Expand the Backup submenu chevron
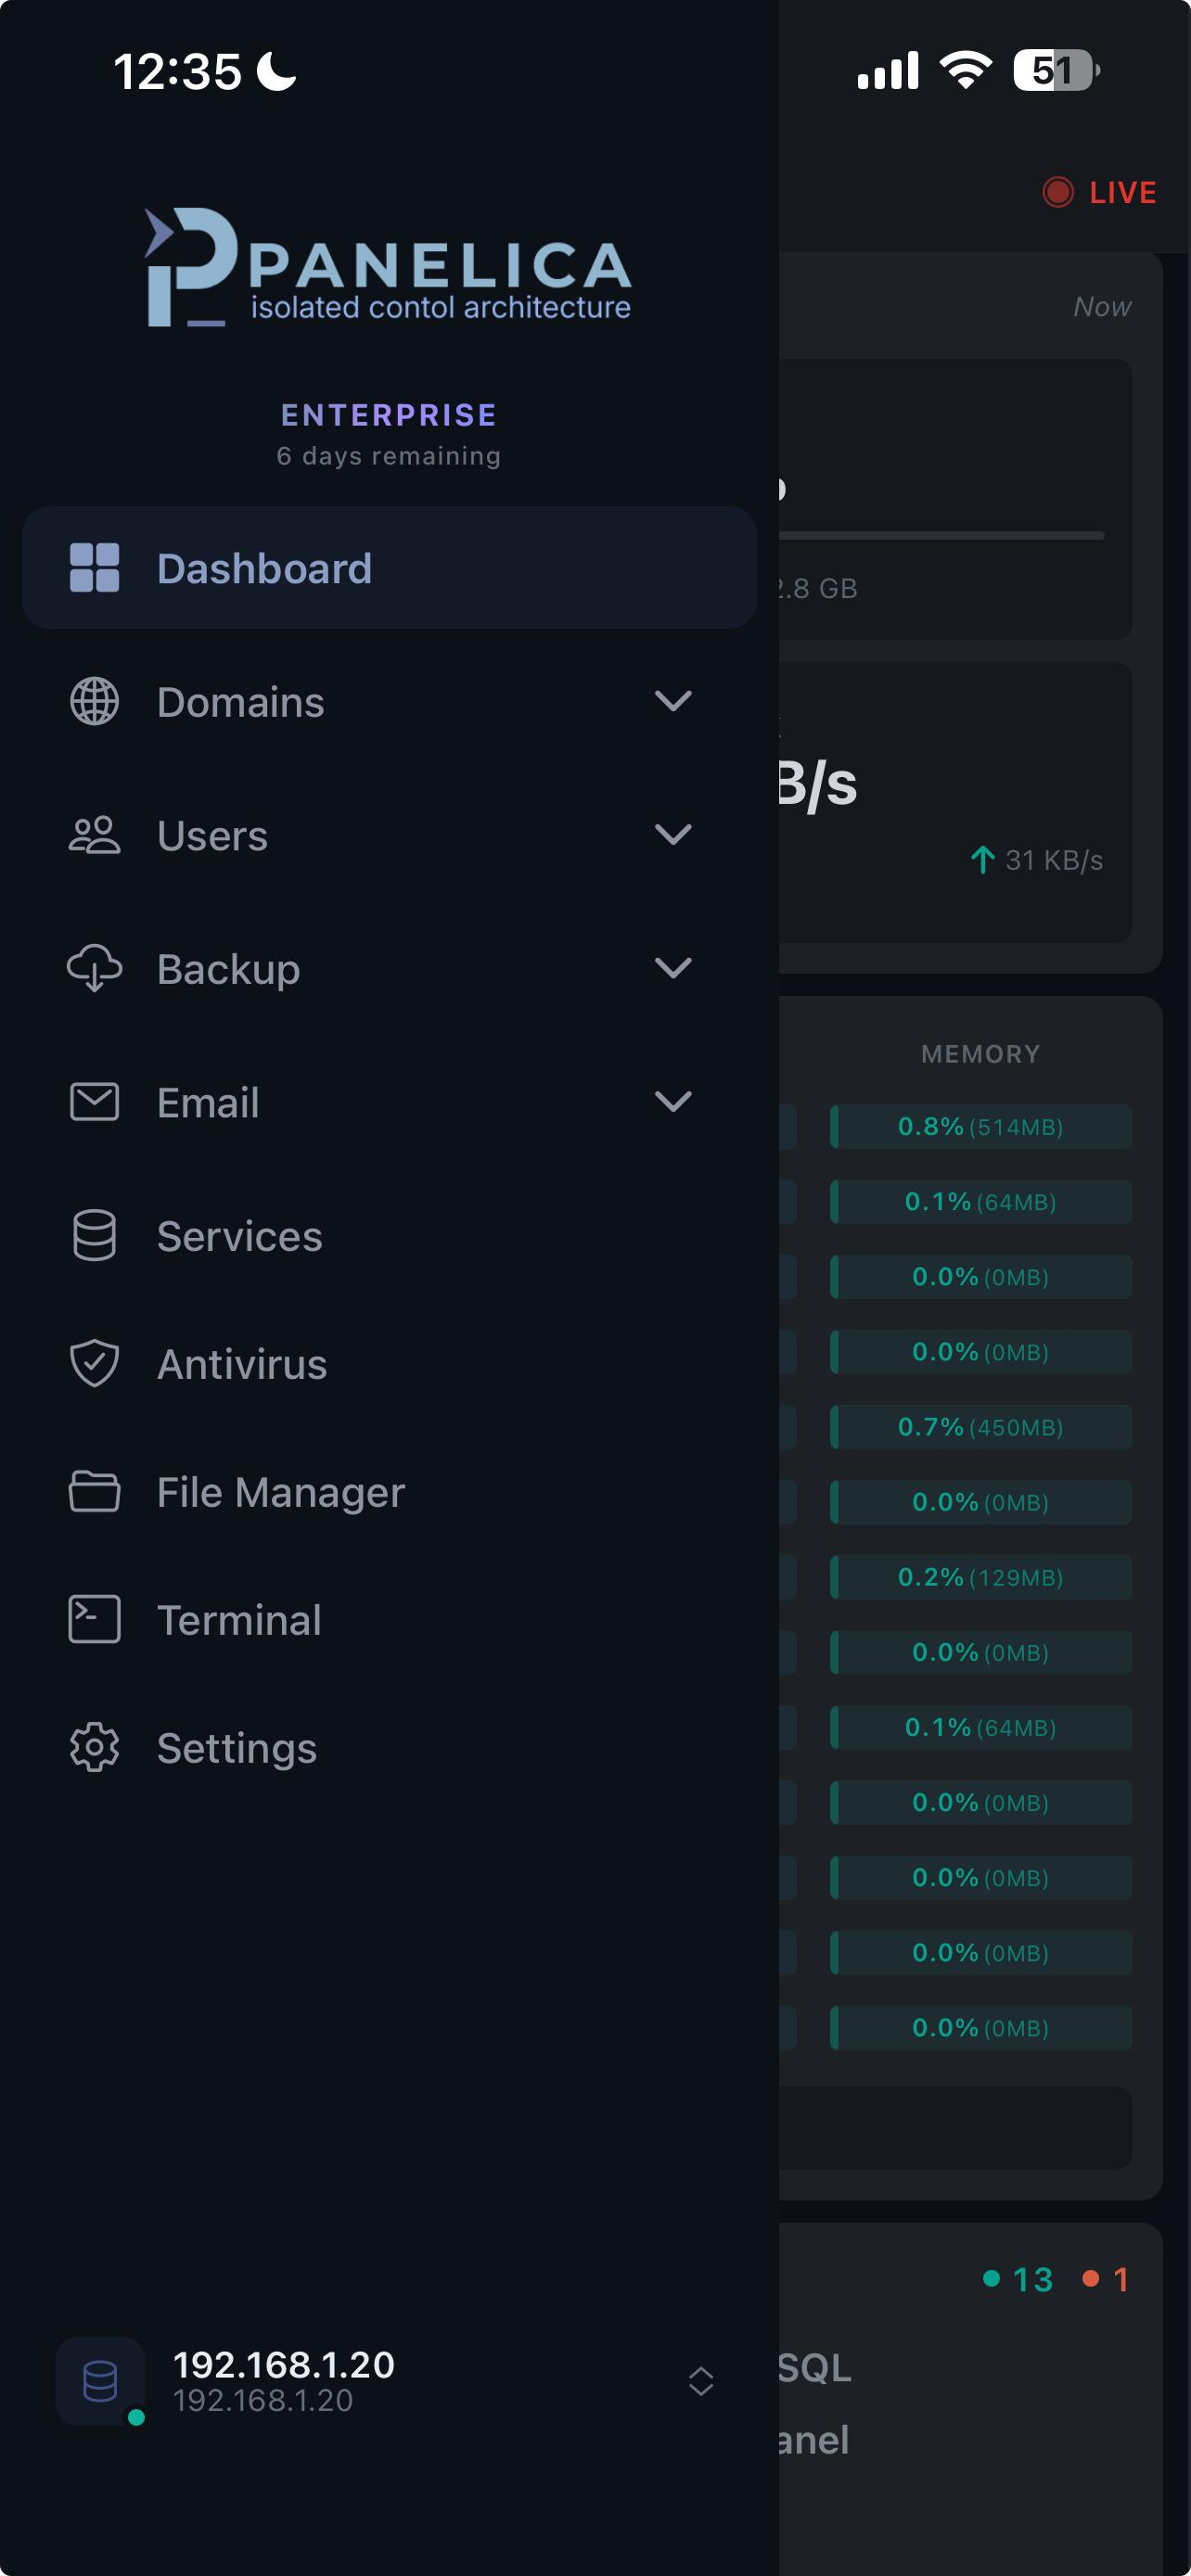The image size is (1191, 2576). tap(673, 968)
